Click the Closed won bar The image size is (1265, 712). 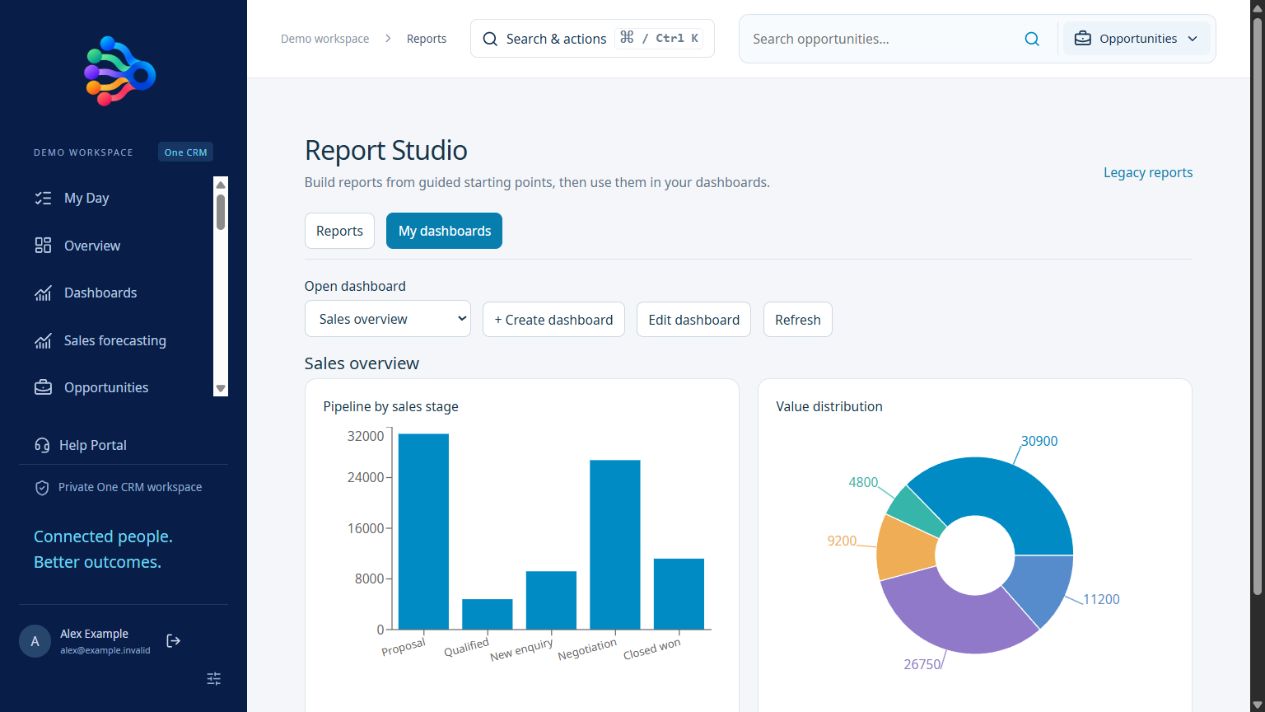679,594
